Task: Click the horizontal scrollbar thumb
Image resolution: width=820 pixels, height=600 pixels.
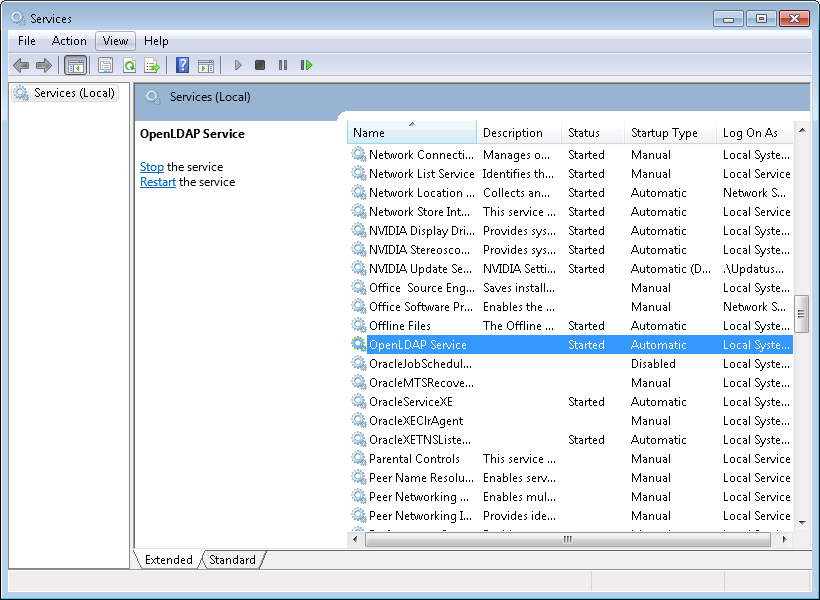Action: click(x=568, y=539)
